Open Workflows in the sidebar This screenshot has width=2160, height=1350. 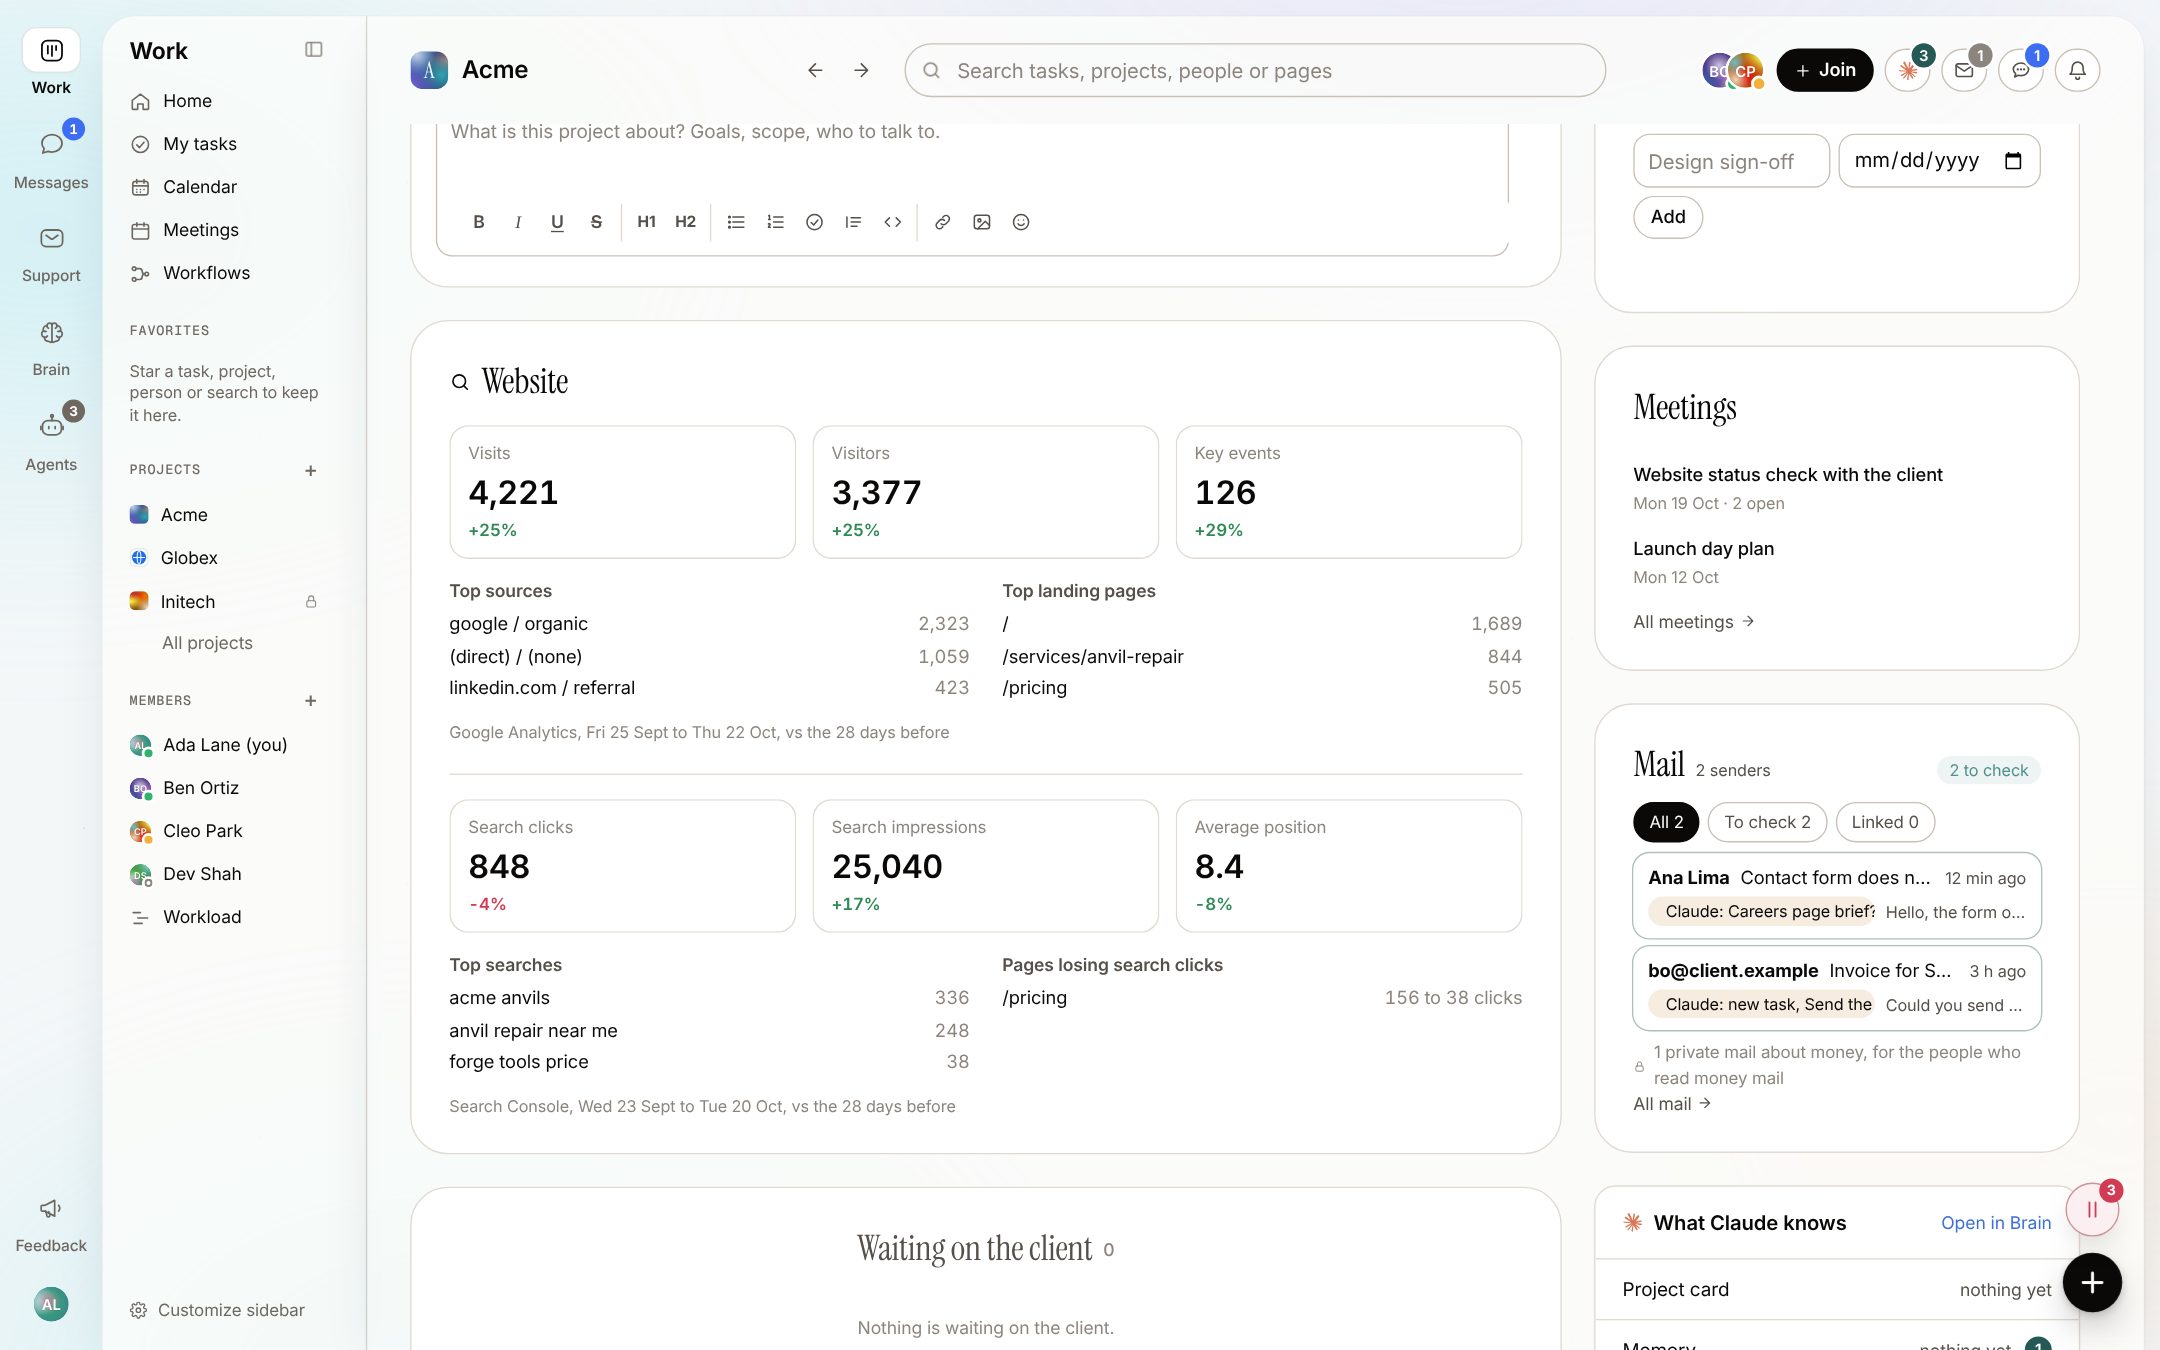tap(227, 273)
